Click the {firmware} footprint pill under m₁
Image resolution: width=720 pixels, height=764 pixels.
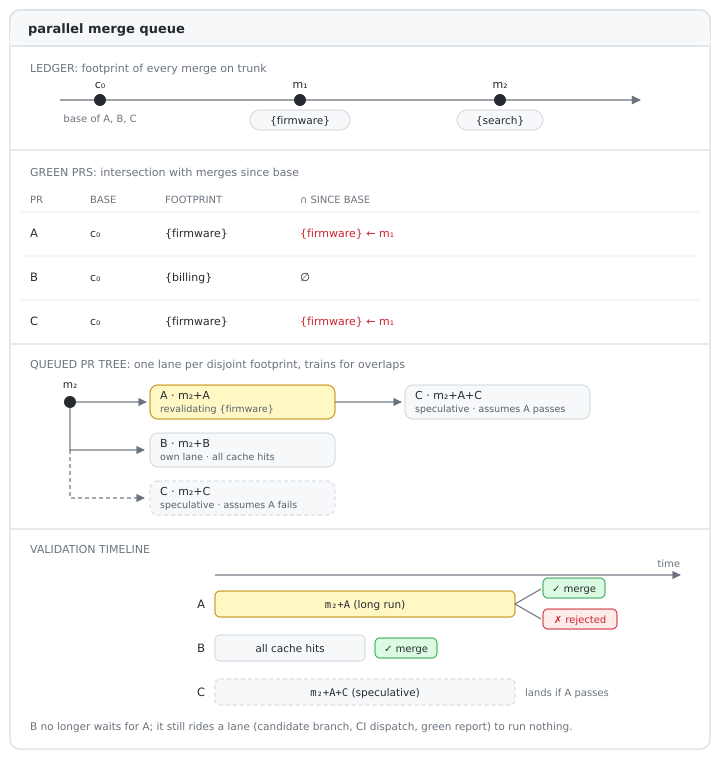pos(300,120)
